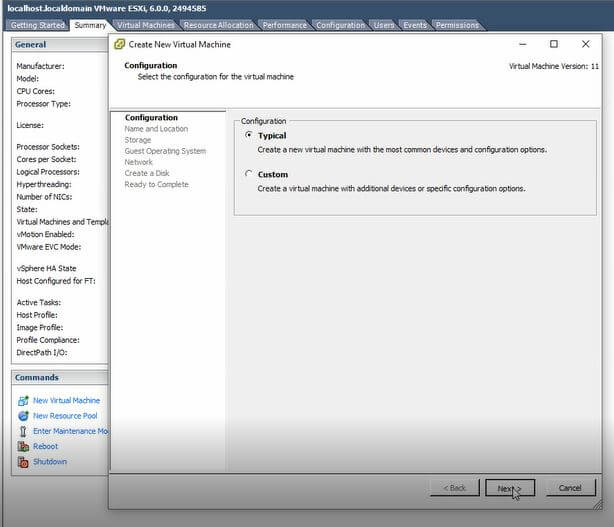Click the Hyperthreading: label
614x527 pixels.
coord(44,184)
